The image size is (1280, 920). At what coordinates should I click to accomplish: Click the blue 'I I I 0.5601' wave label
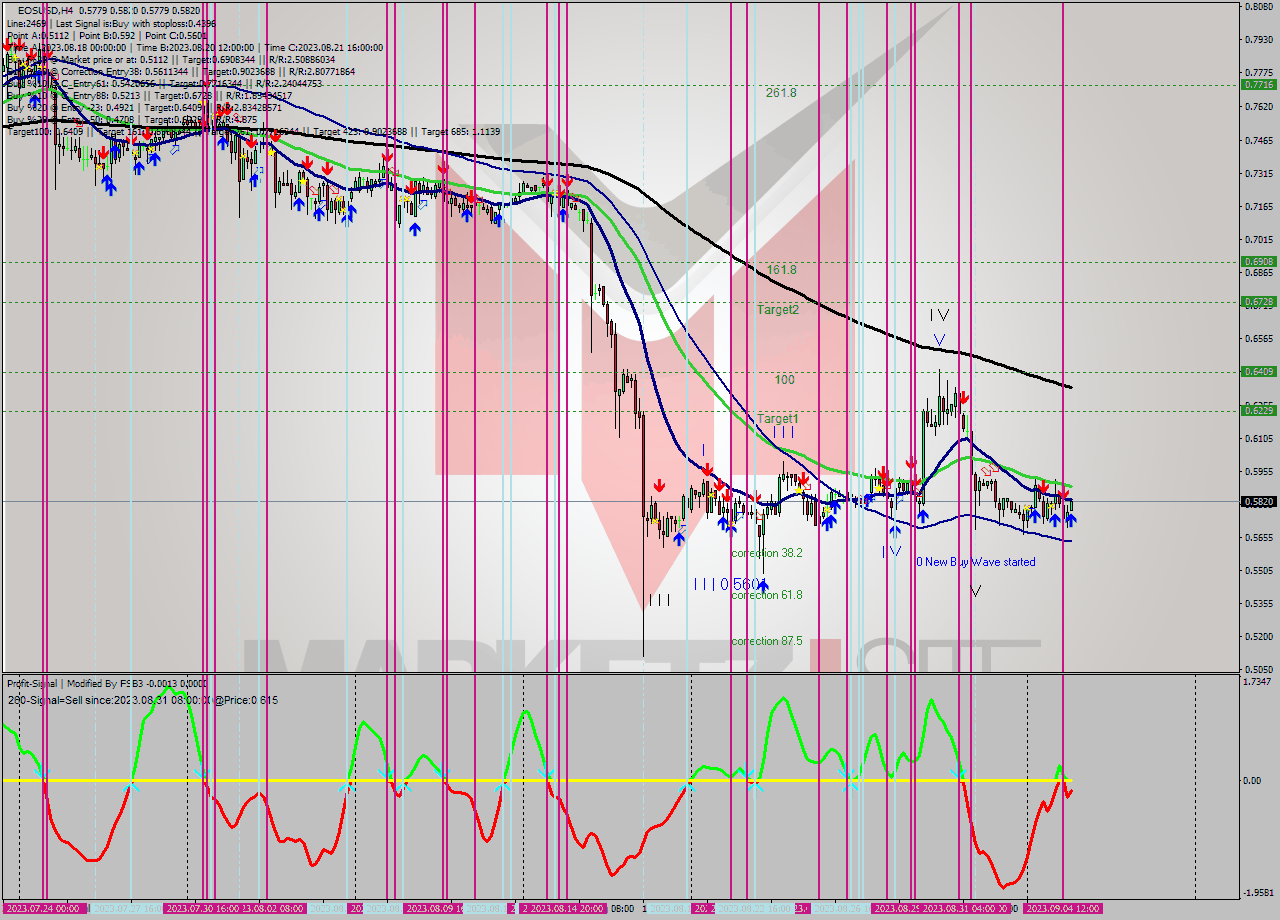click(730, 584)
